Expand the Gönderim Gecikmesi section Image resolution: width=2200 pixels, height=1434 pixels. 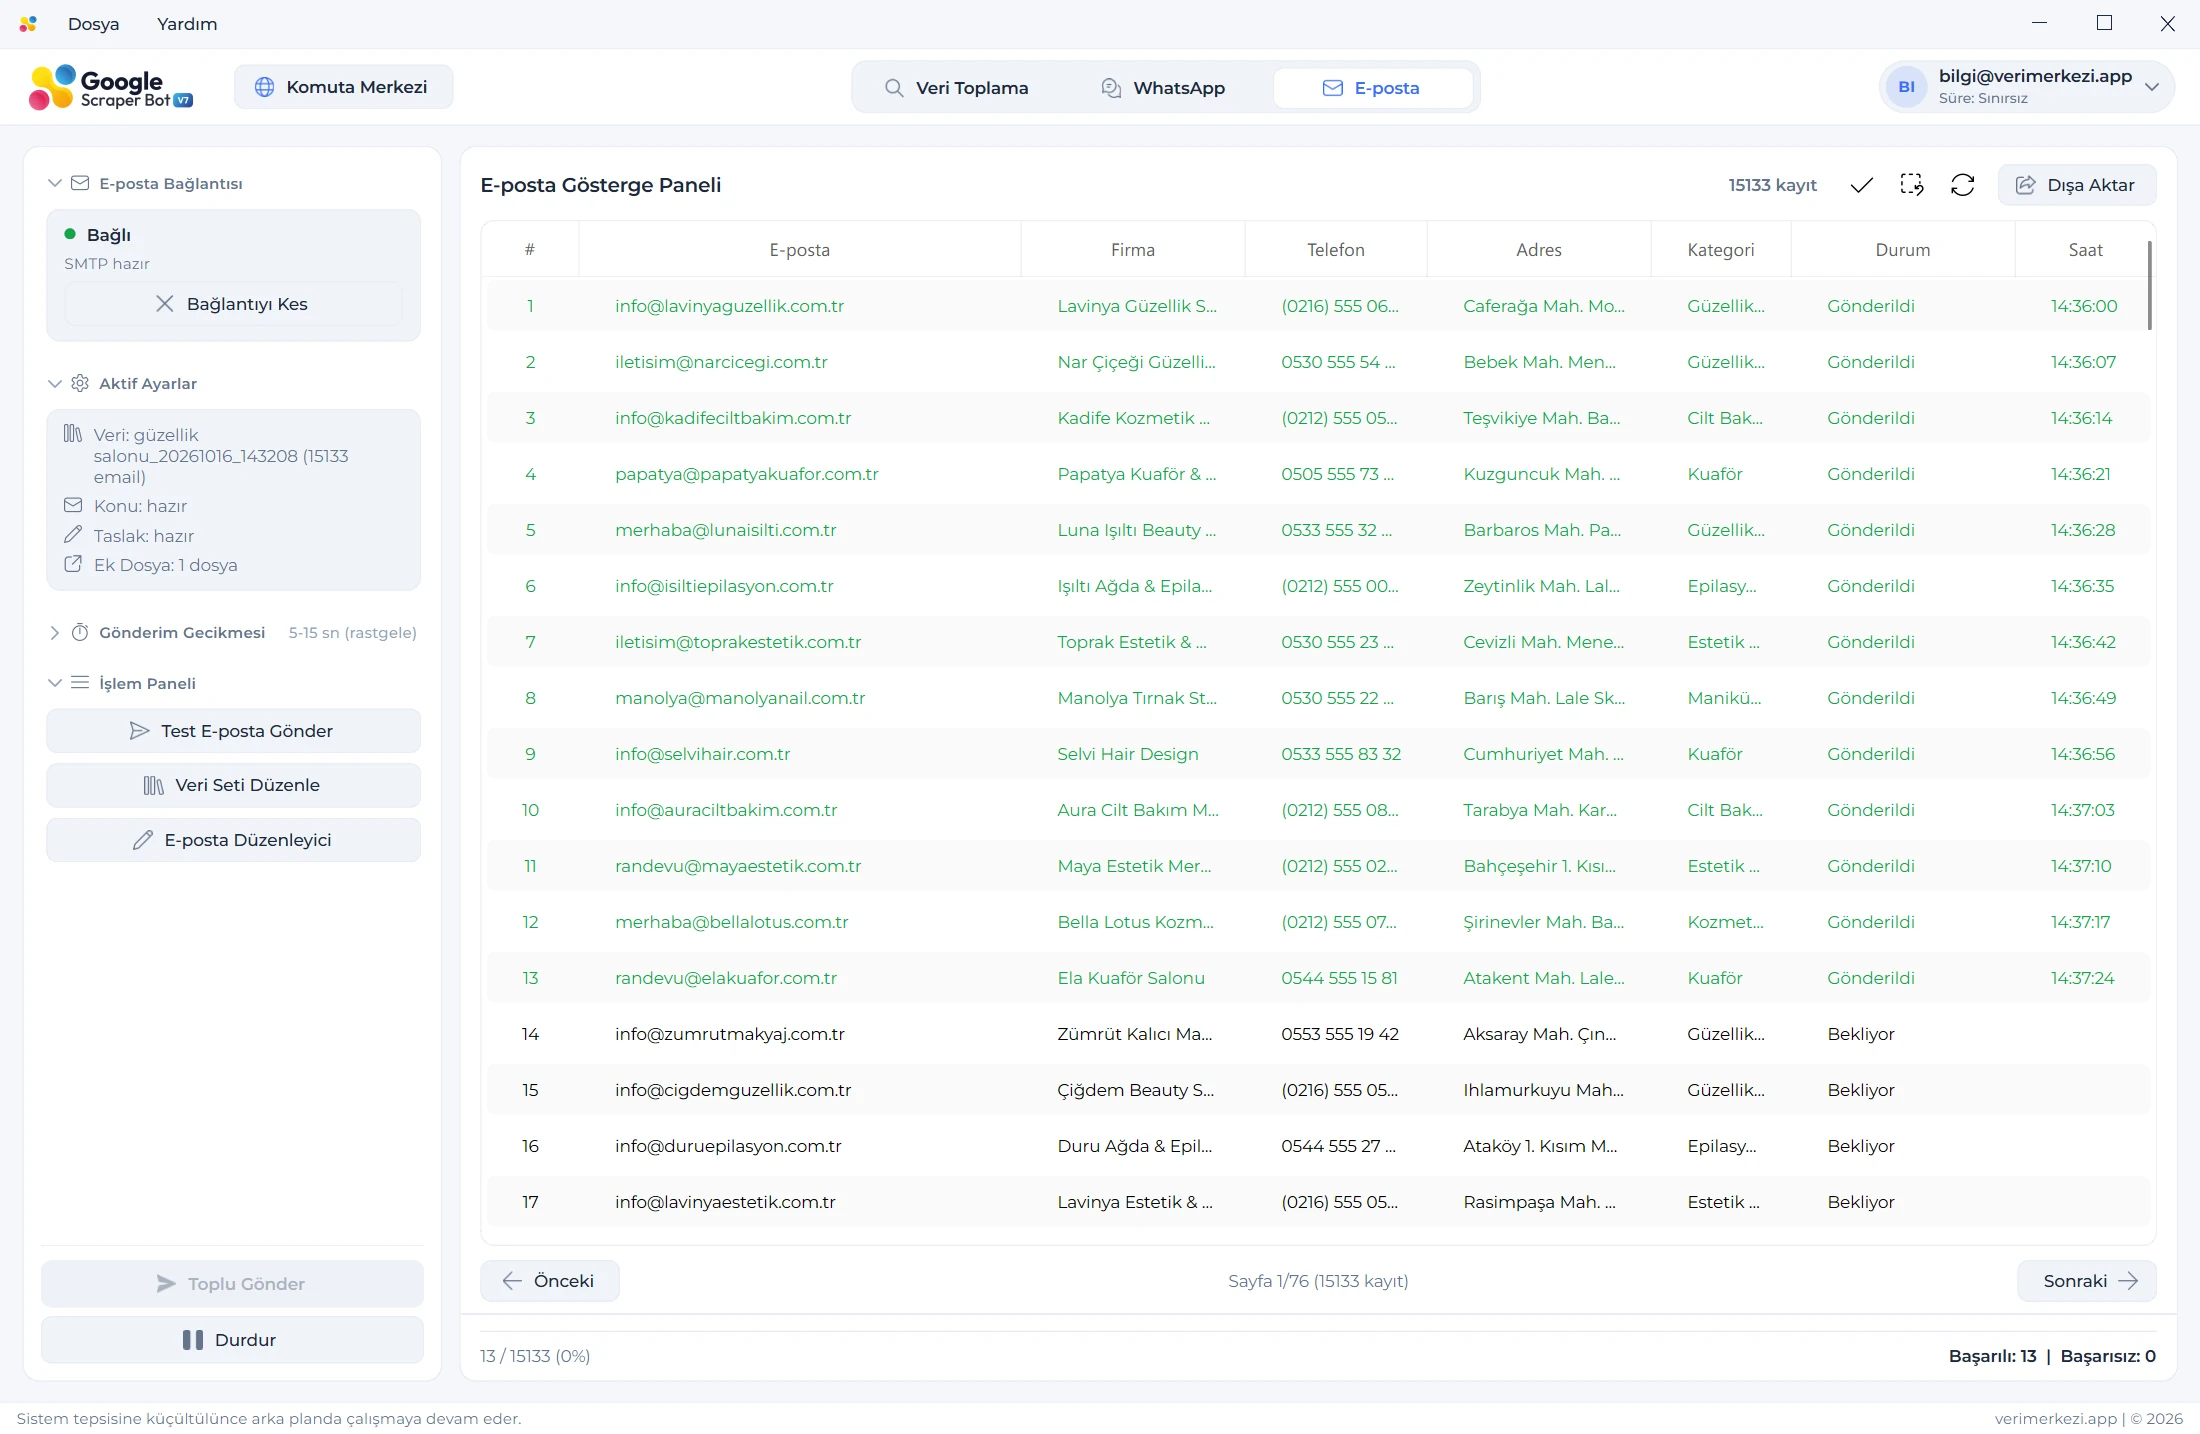[55, 632]
